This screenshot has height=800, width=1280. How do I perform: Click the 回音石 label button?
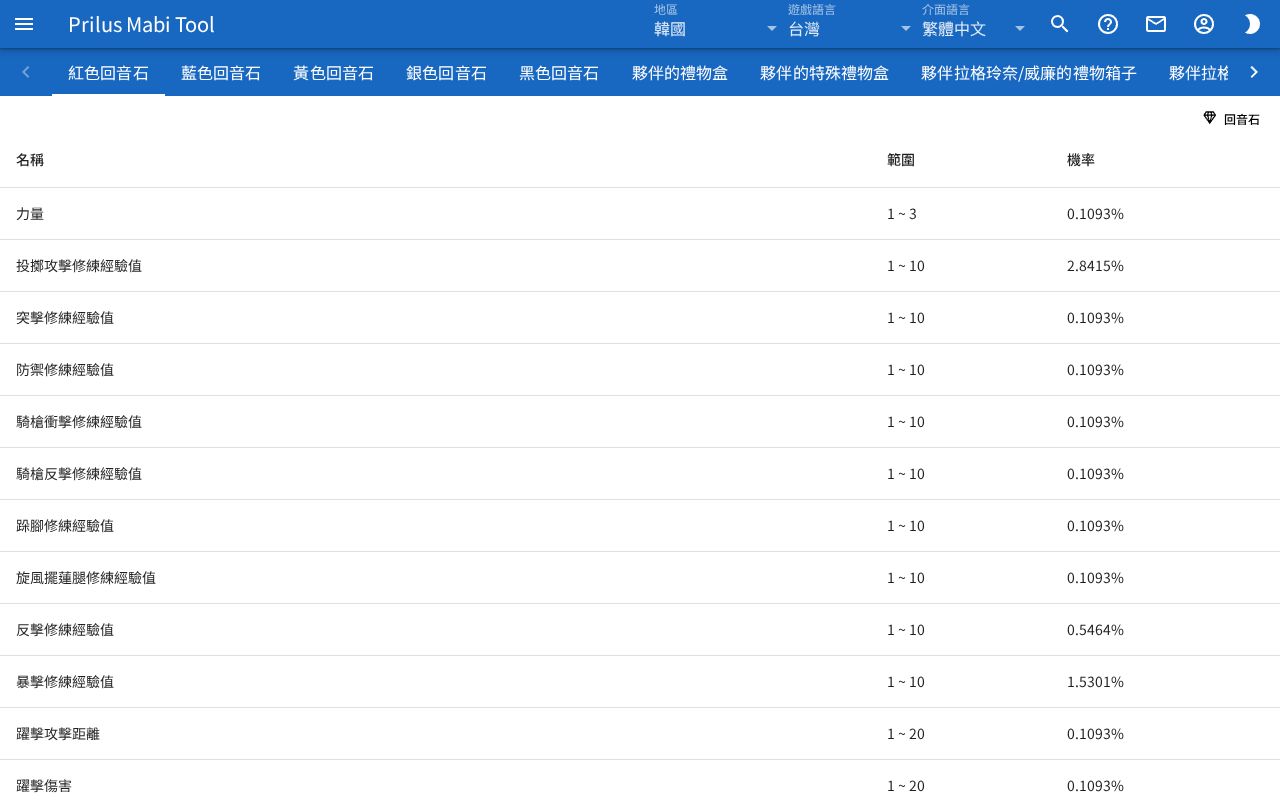tap(1231, 119)
